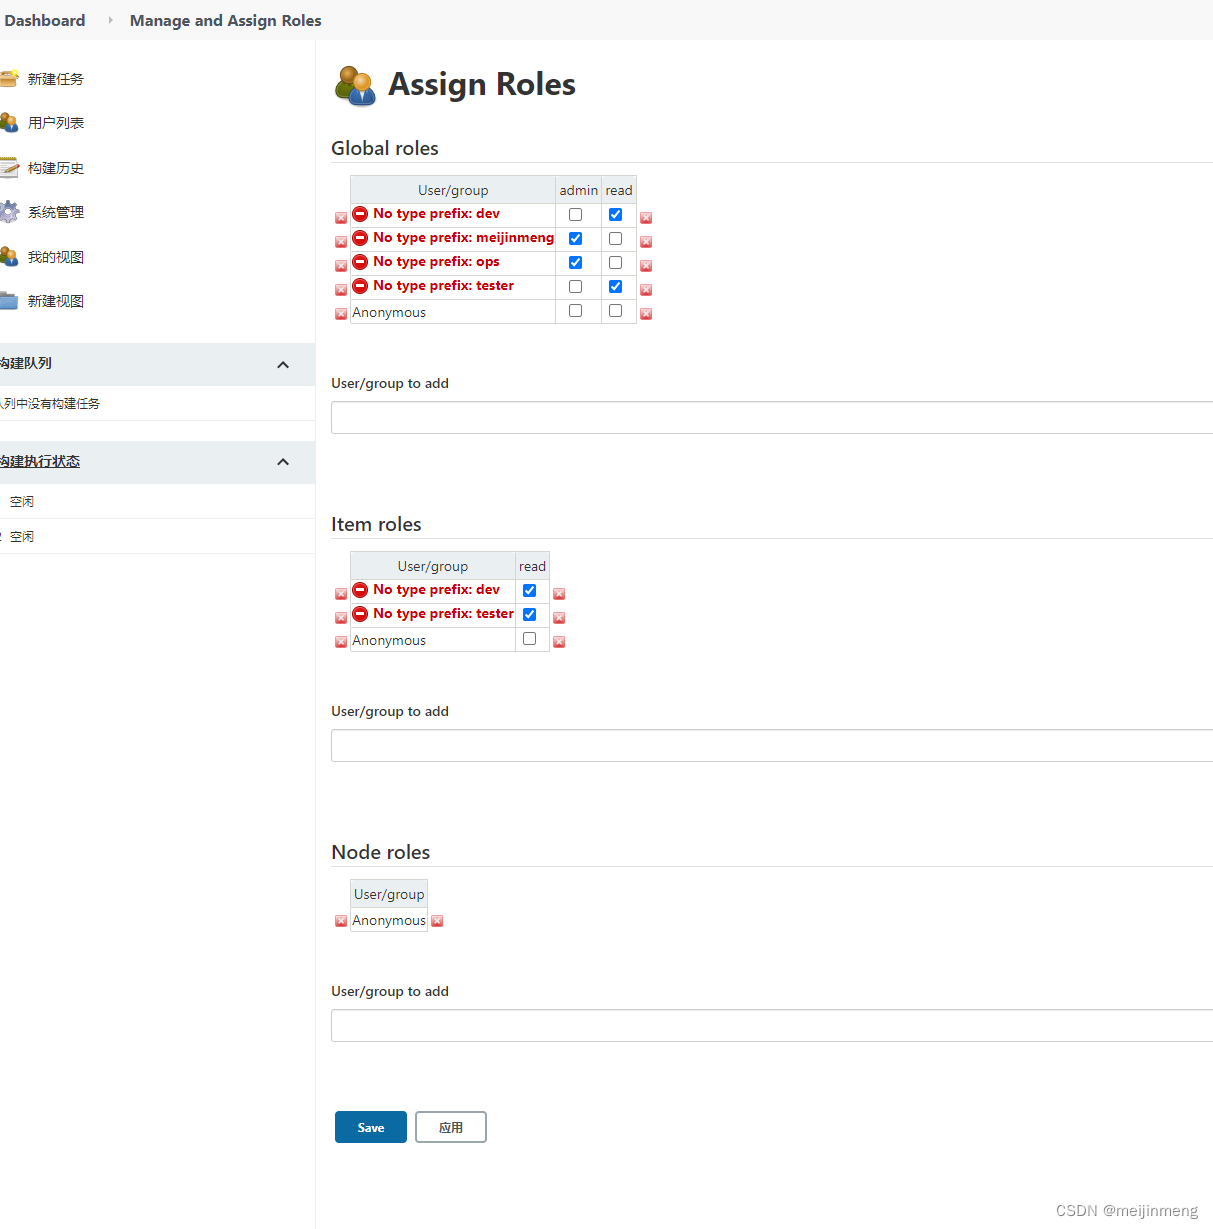Remove item-roles tester row via left delete icon

point(341,617)
